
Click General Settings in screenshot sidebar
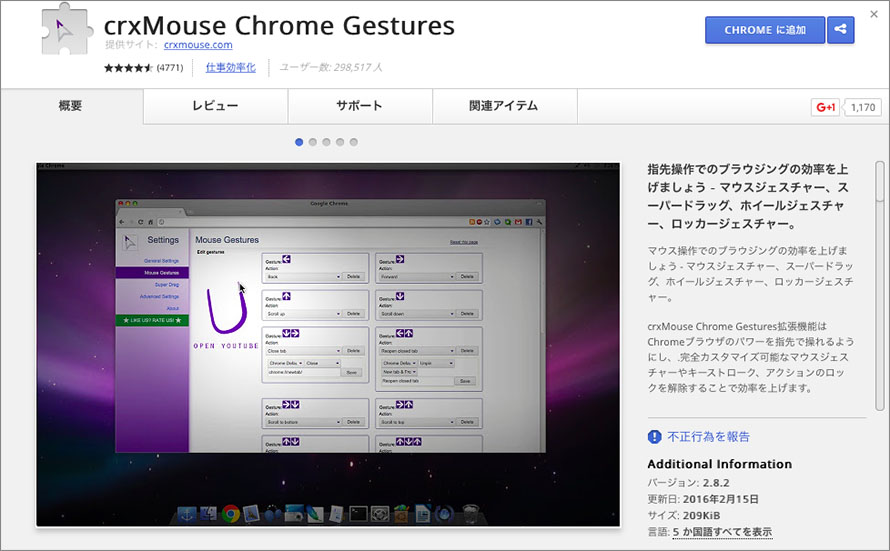tap(161, 261)
